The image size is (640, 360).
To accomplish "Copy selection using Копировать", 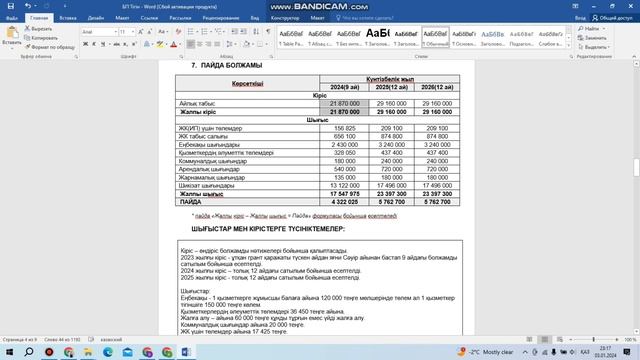I will coord(41,38).
